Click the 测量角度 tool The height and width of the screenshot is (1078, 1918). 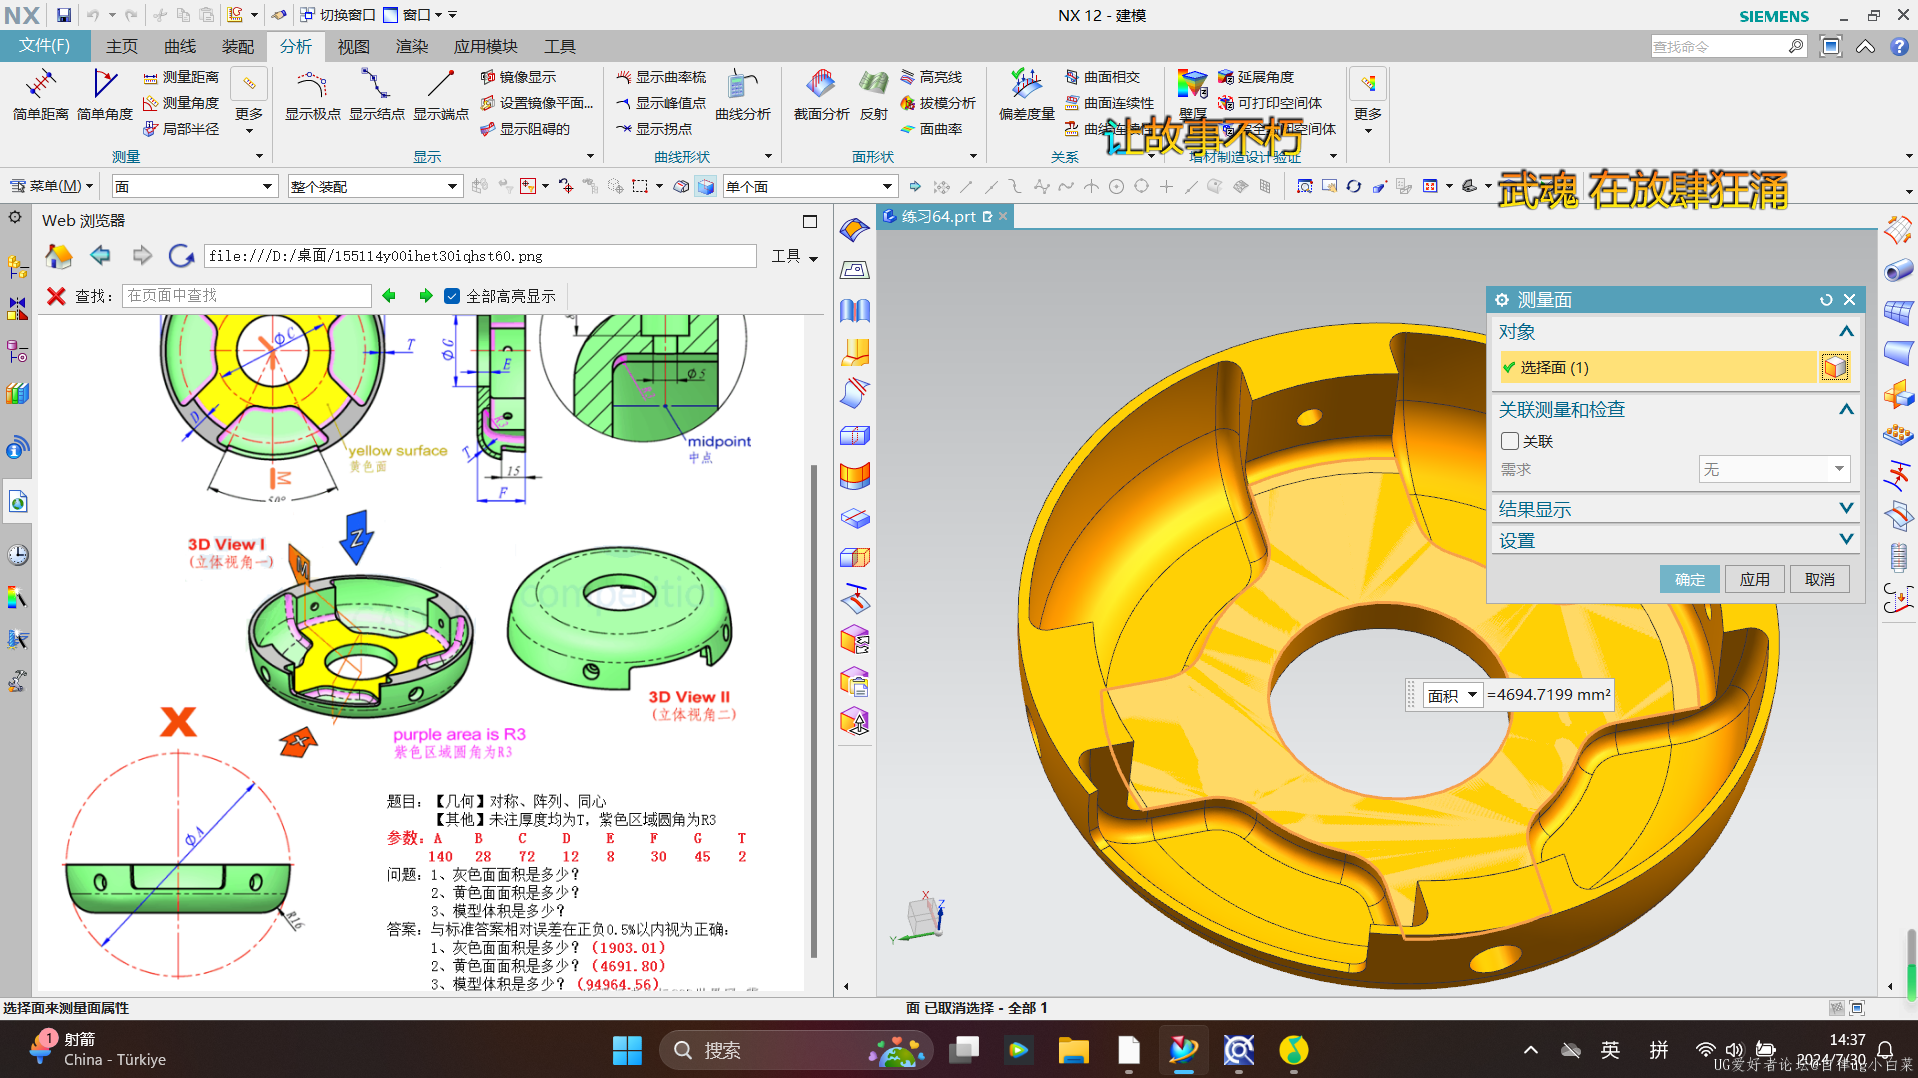(180, 103)
